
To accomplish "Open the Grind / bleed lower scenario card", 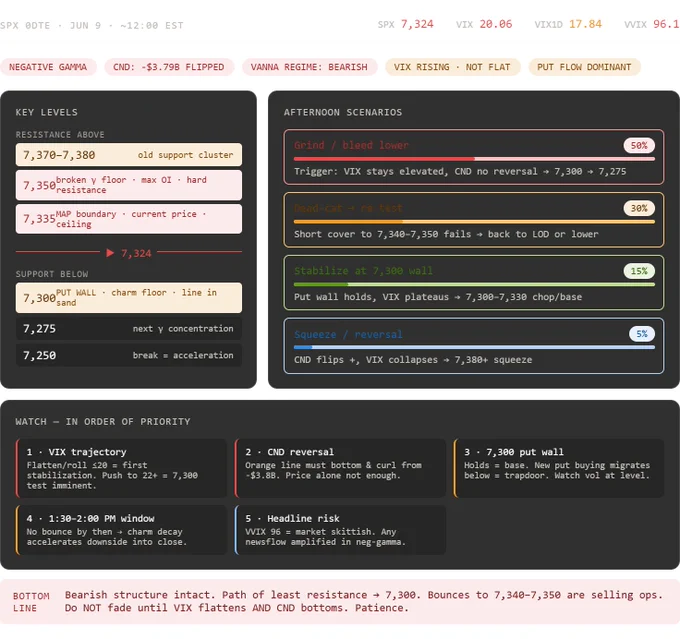I will coord(474,157).
